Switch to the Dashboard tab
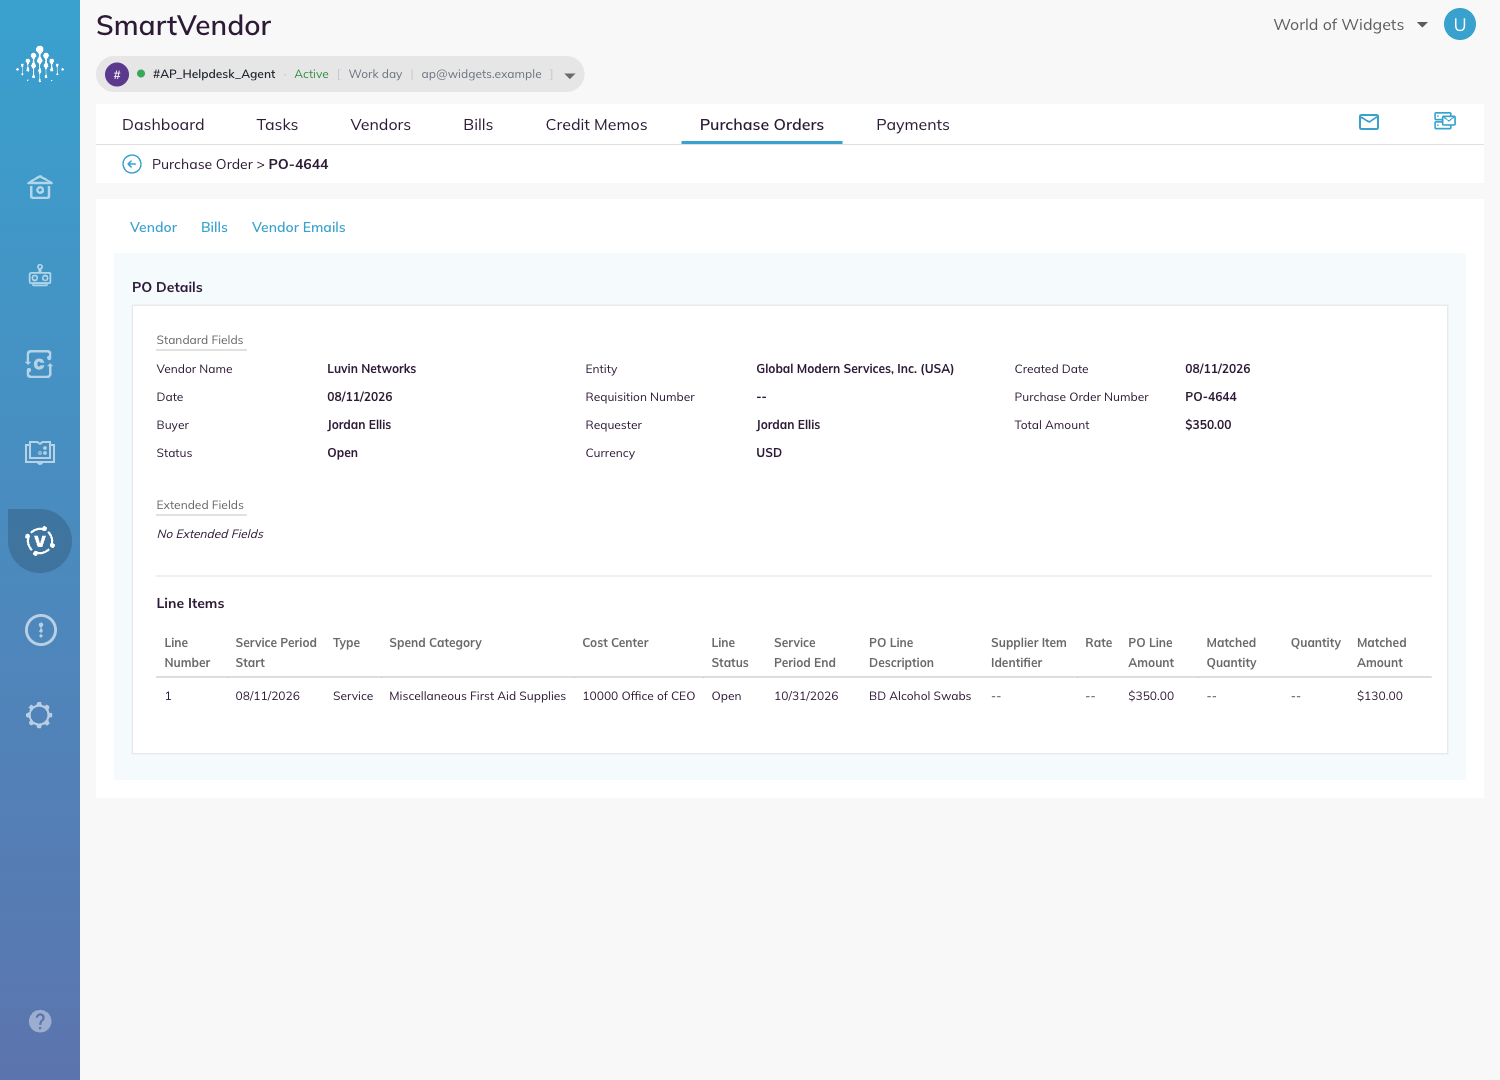This screenshot has height=1080, width=1500. tap(163, 124)
